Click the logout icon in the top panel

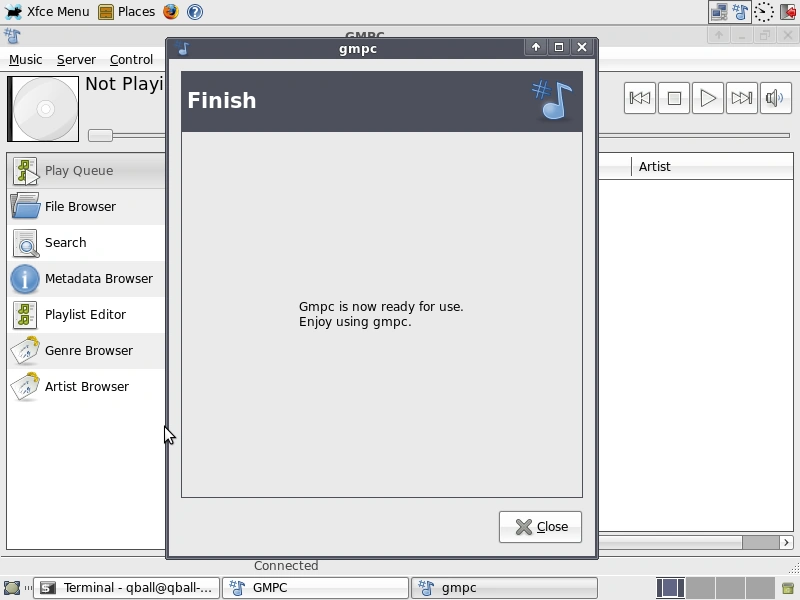(x=788, y=12)
